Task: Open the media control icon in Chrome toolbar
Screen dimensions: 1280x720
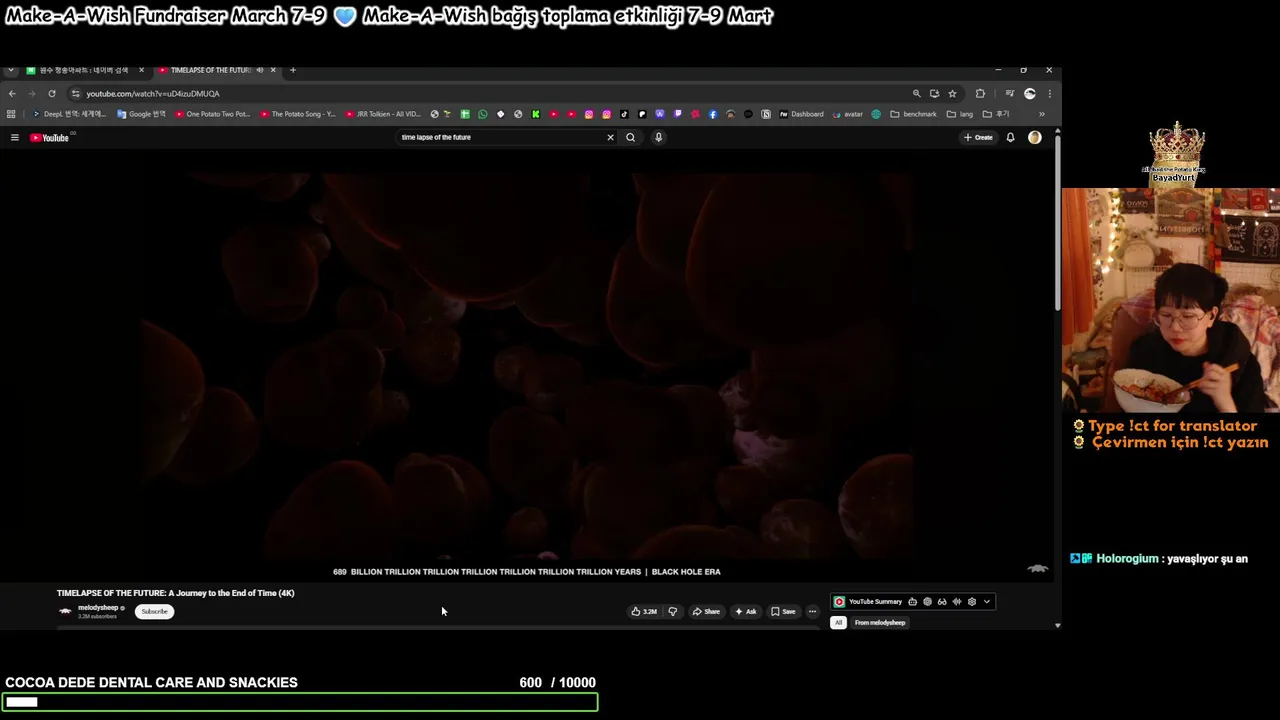Action: click(1009, 93)
